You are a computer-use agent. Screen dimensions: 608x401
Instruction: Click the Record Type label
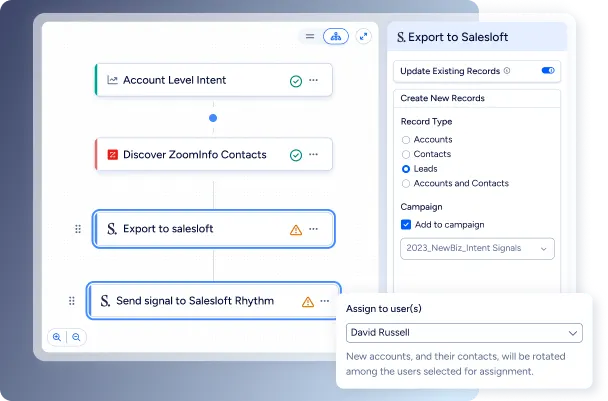pos(426,121)
